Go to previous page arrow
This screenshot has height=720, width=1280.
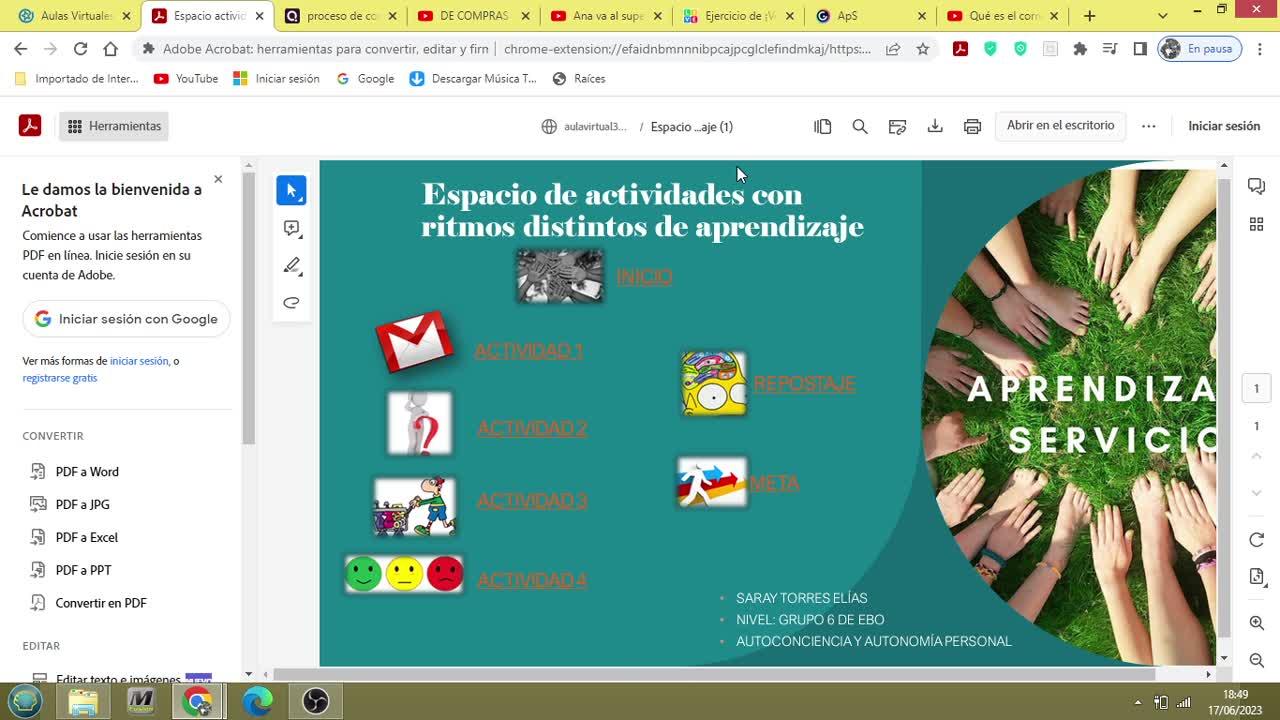[1257, 456]
